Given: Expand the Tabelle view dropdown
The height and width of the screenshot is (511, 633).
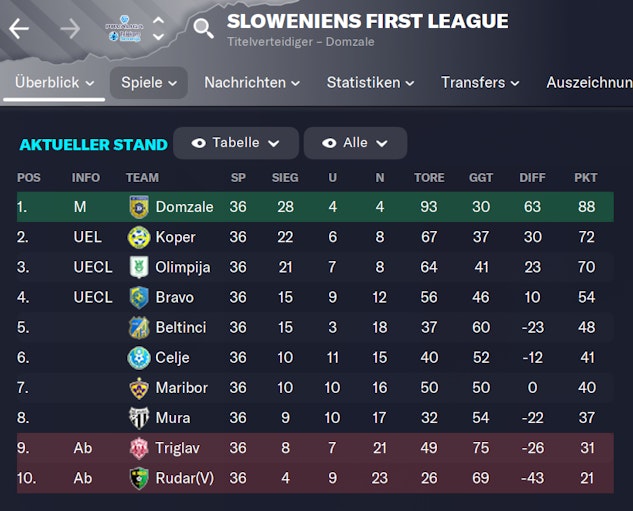Looking at the screenshot, I should [236, 143].
